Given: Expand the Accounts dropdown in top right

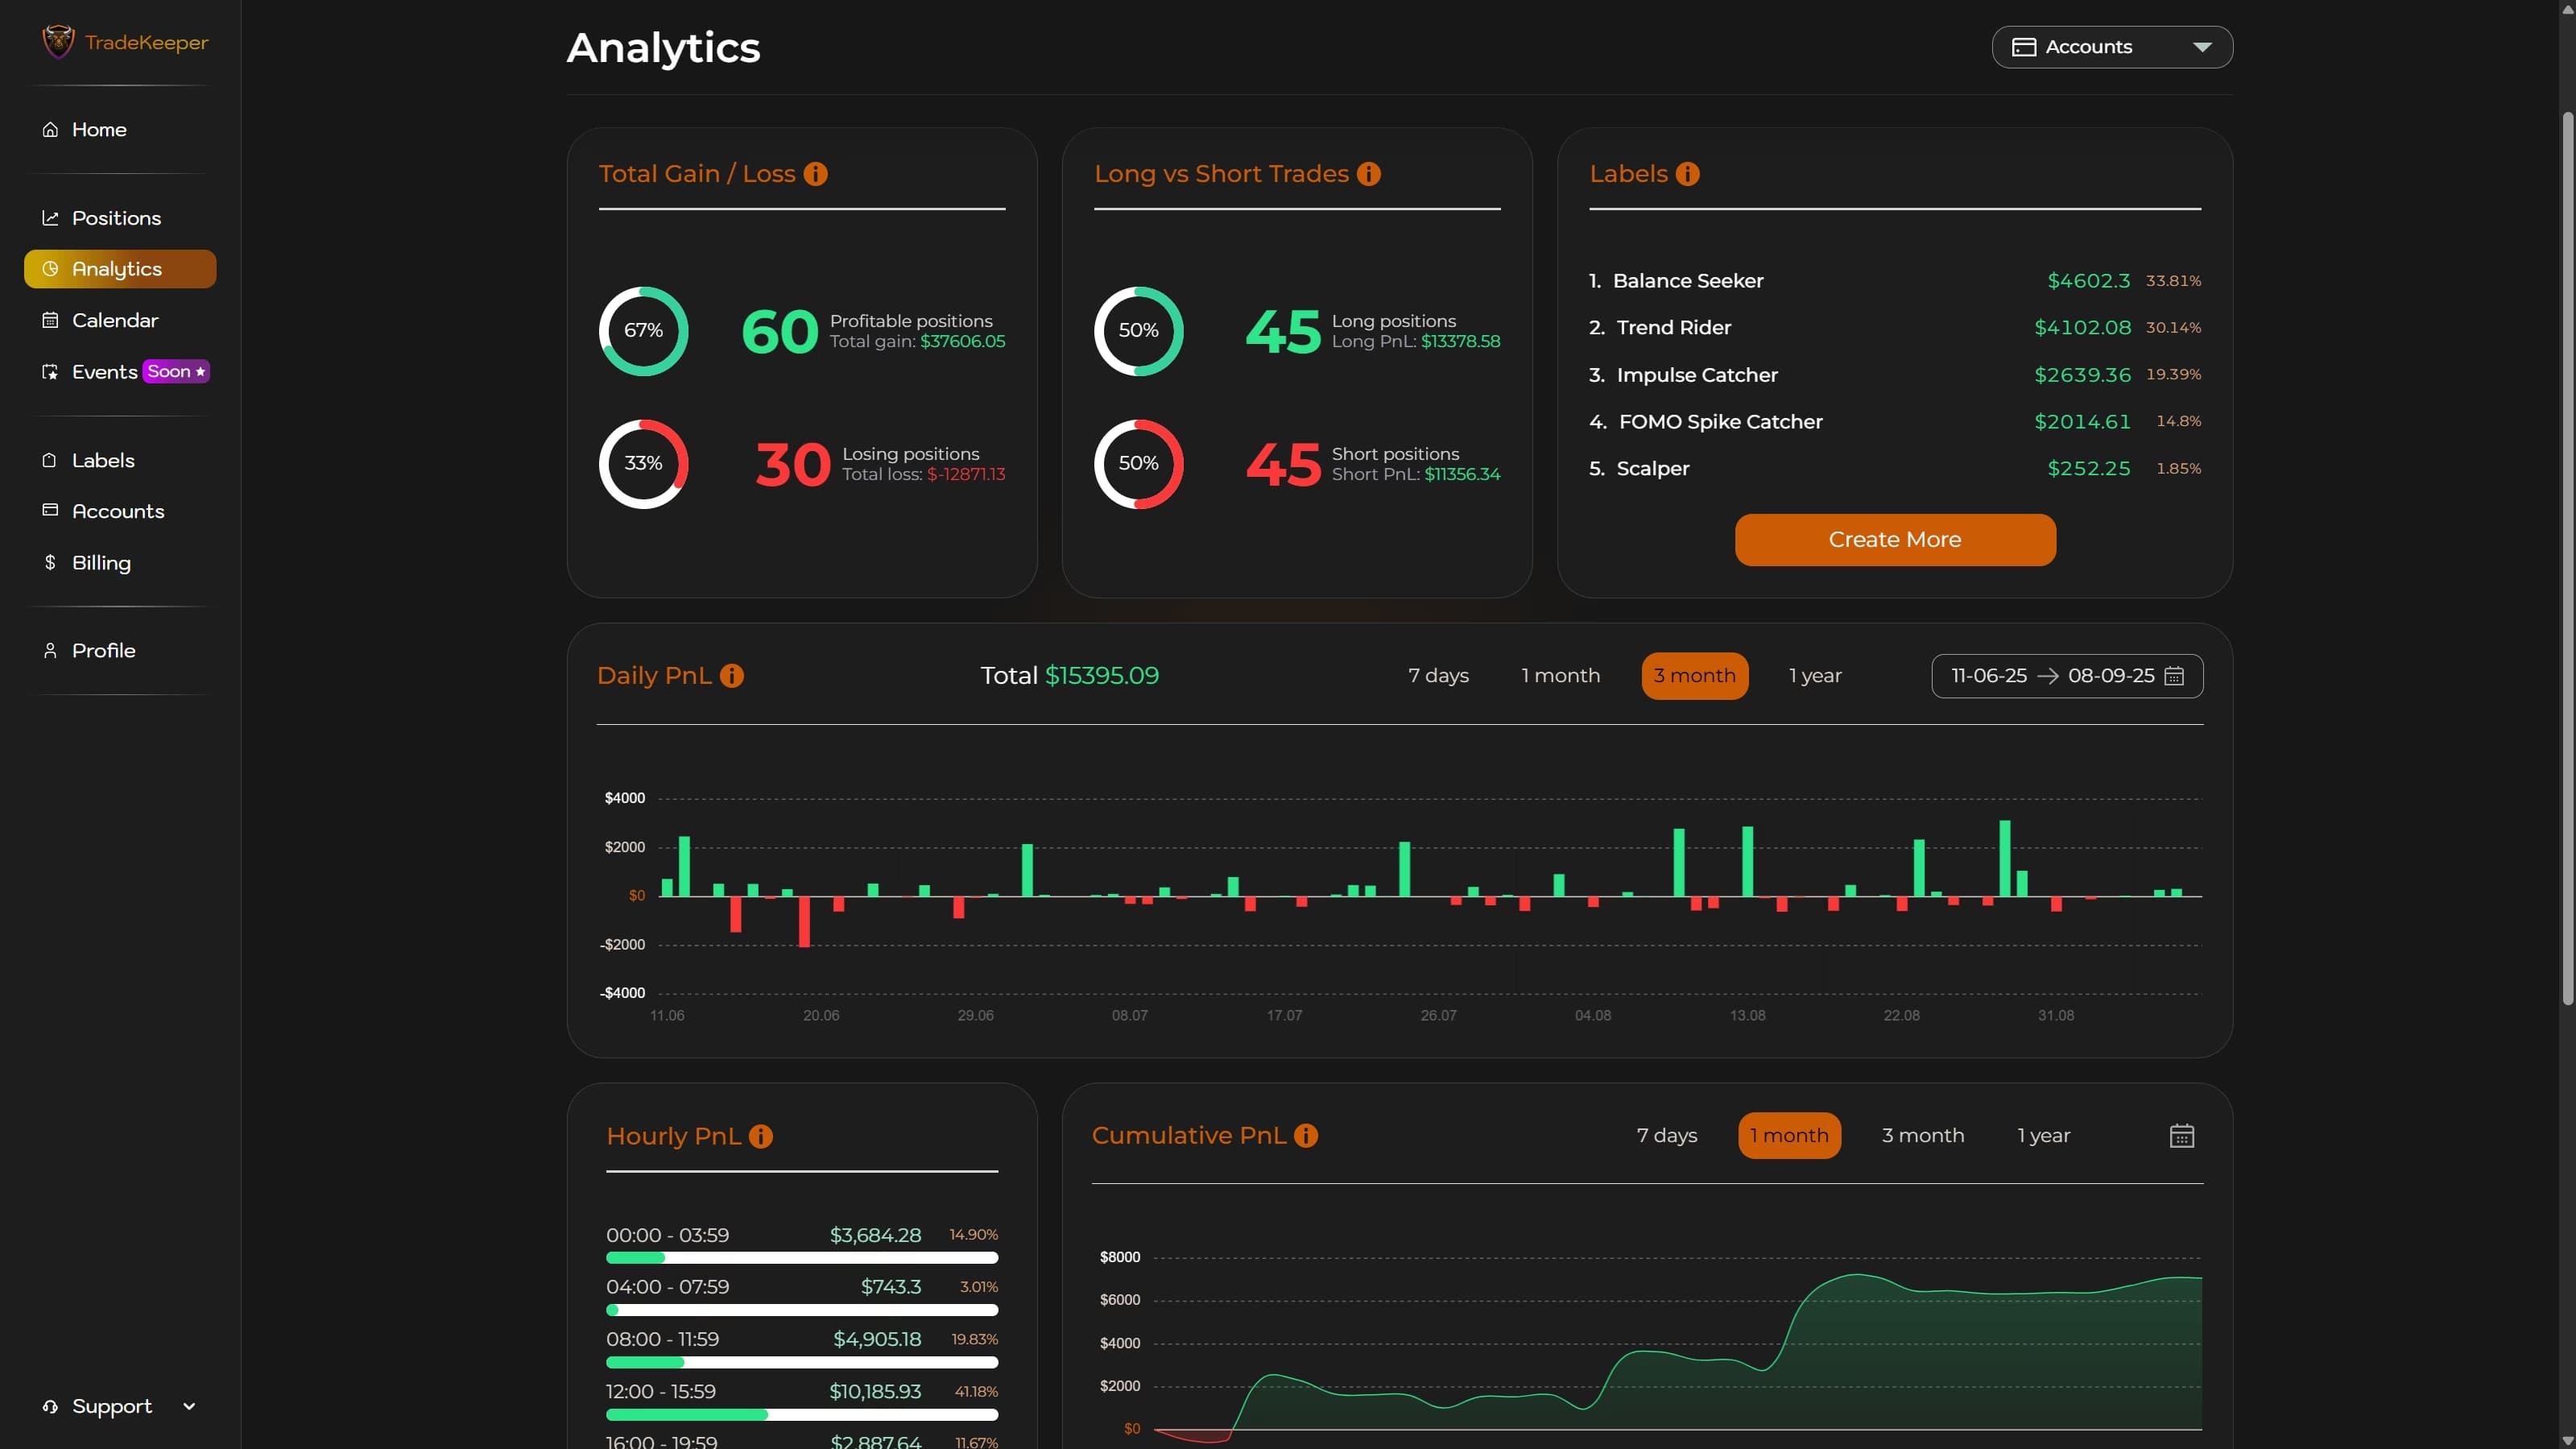Looking at the screenshot, I should (x=2112, y=46).
